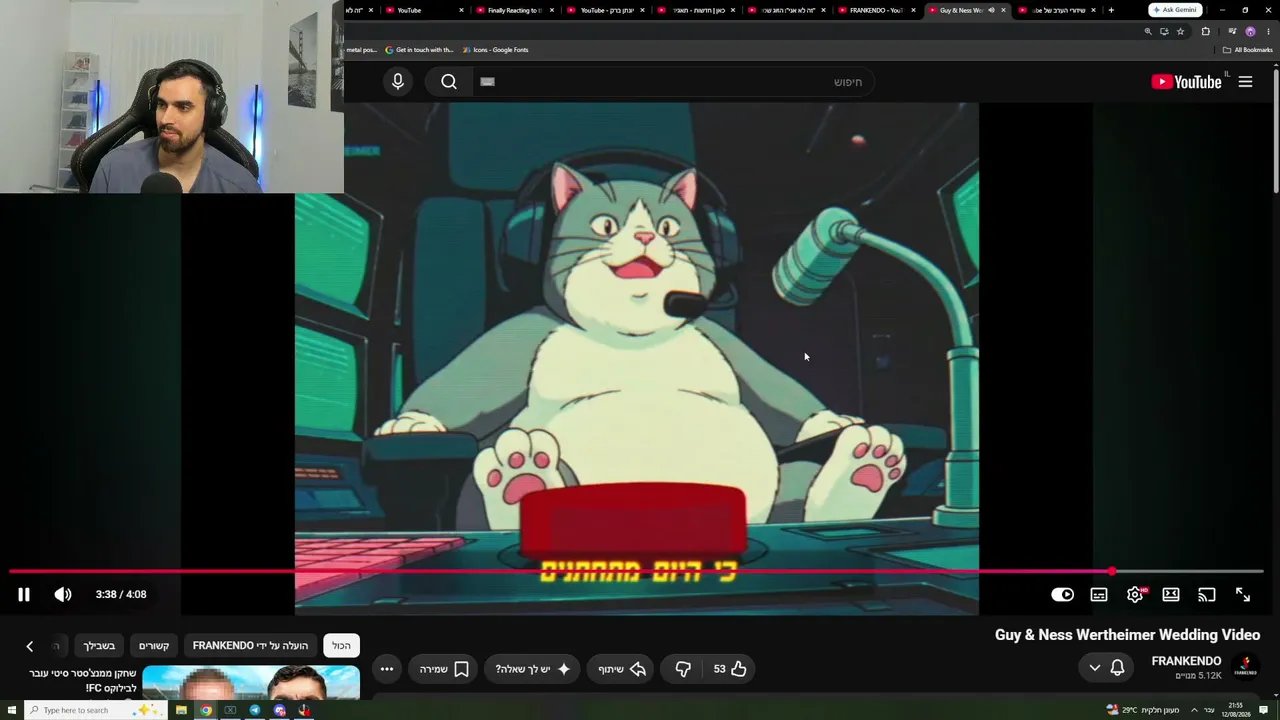Screen dimensions: 1280x720
Task: Save the video to a playlist
Action: point(444,669)
